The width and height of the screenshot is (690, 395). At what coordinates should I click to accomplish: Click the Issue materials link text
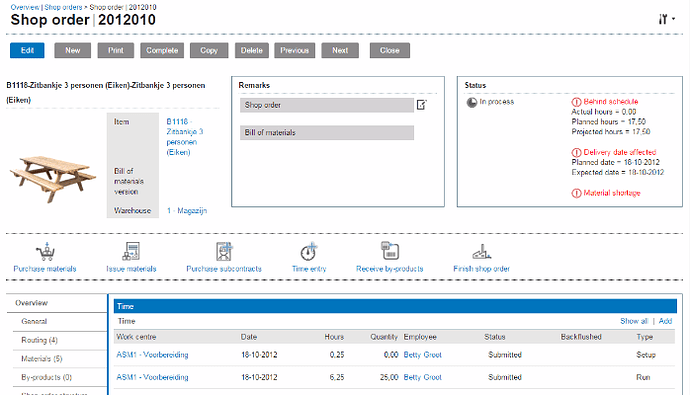coord(131,269)
